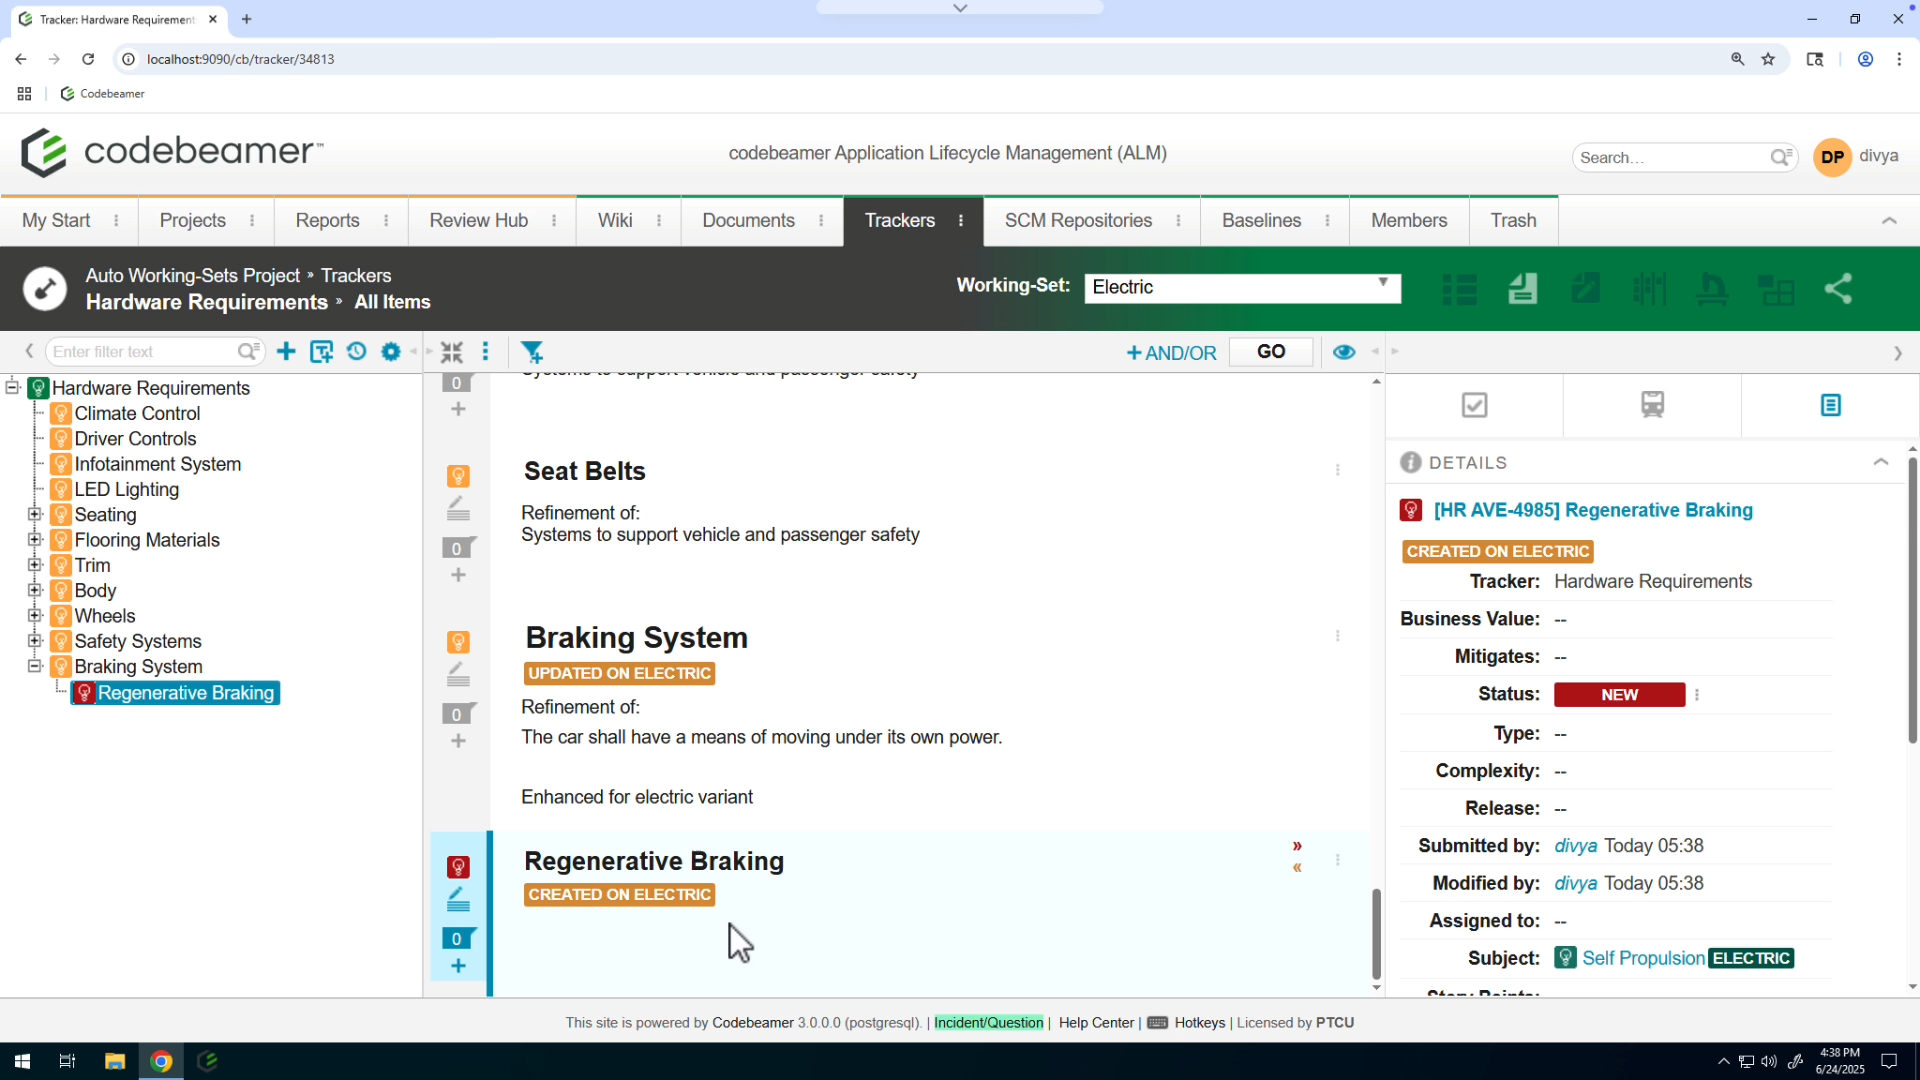Image resolution: width=1920 pixels, height=1080 pixels.
Task: Collapse the DETAILS section chevron
Action: click(1880, 462)
